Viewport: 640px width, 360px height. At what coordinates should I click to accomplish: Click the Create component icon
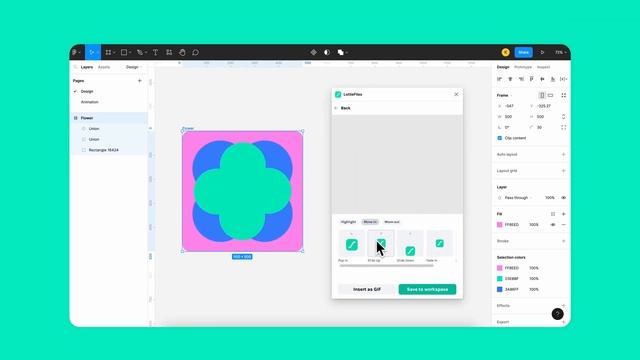coord(313,52)
